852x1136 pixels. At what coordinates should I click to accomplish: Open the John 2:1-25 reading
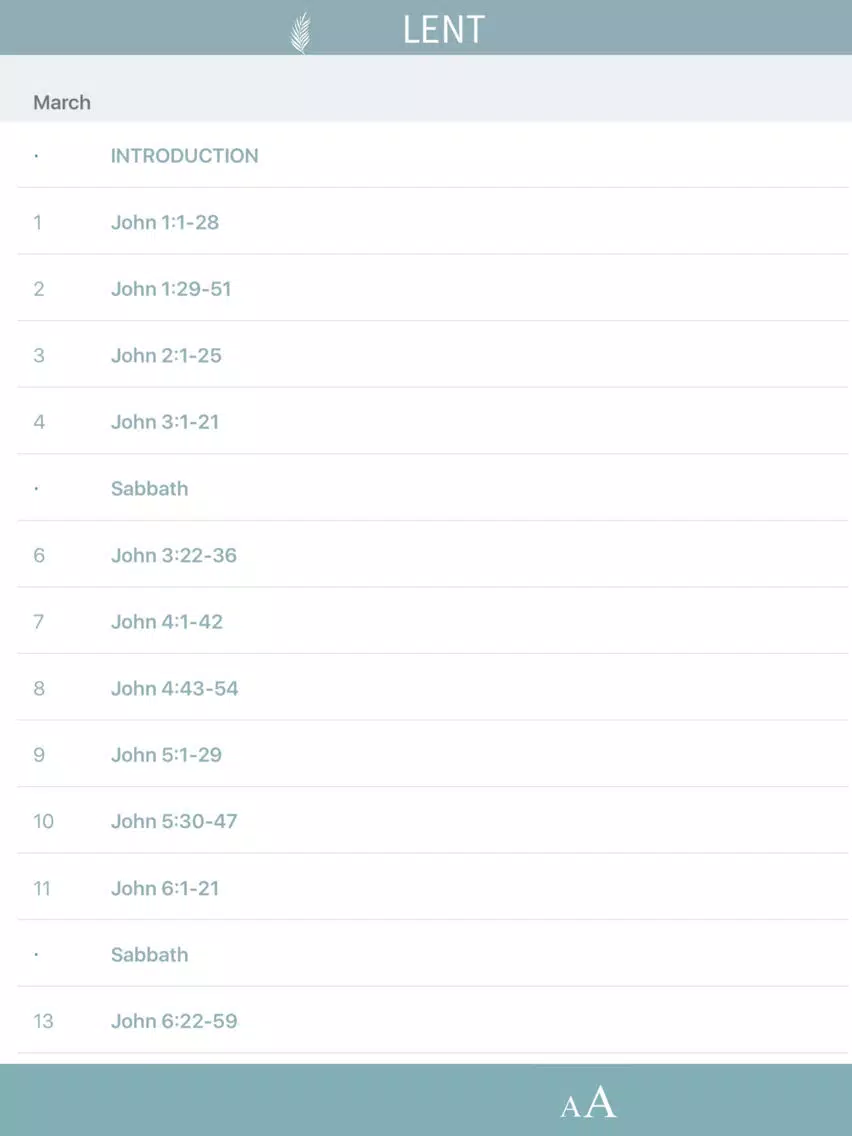433,355
